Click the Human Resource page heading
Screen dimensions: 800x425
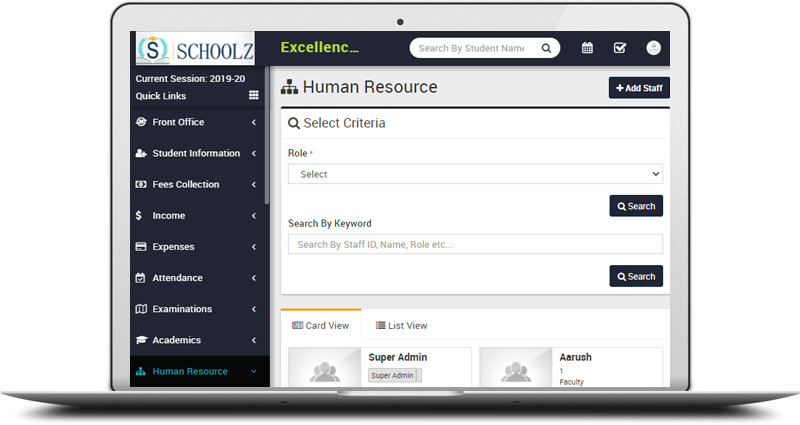(x=369, y=87)
